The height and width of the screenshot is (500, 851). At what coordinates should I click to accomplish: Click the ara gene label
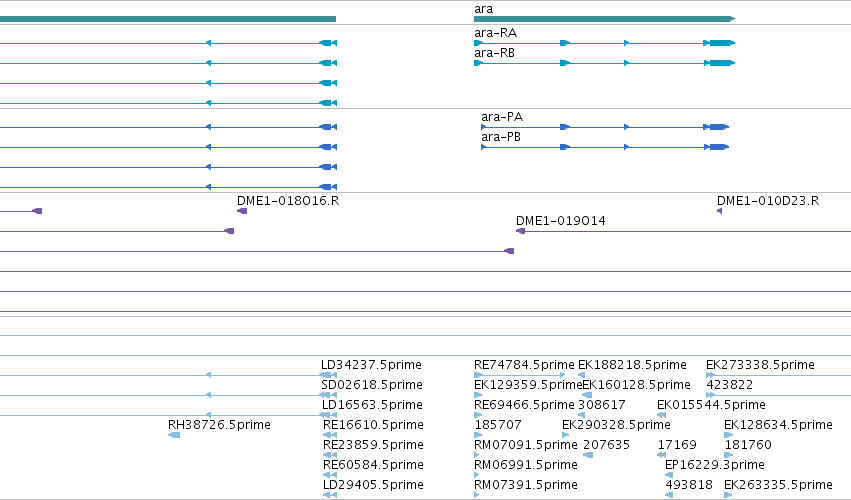[484, 9]
